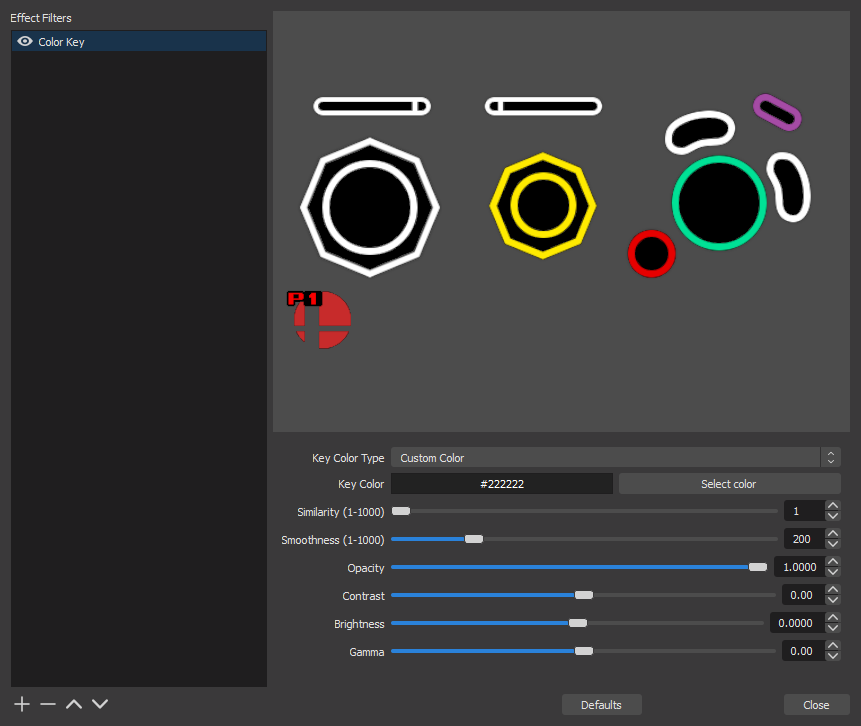This screenshot has width=861, height=726.
Task: Increase Similarity with the up stepper arrow
Action: pos(832,506)
